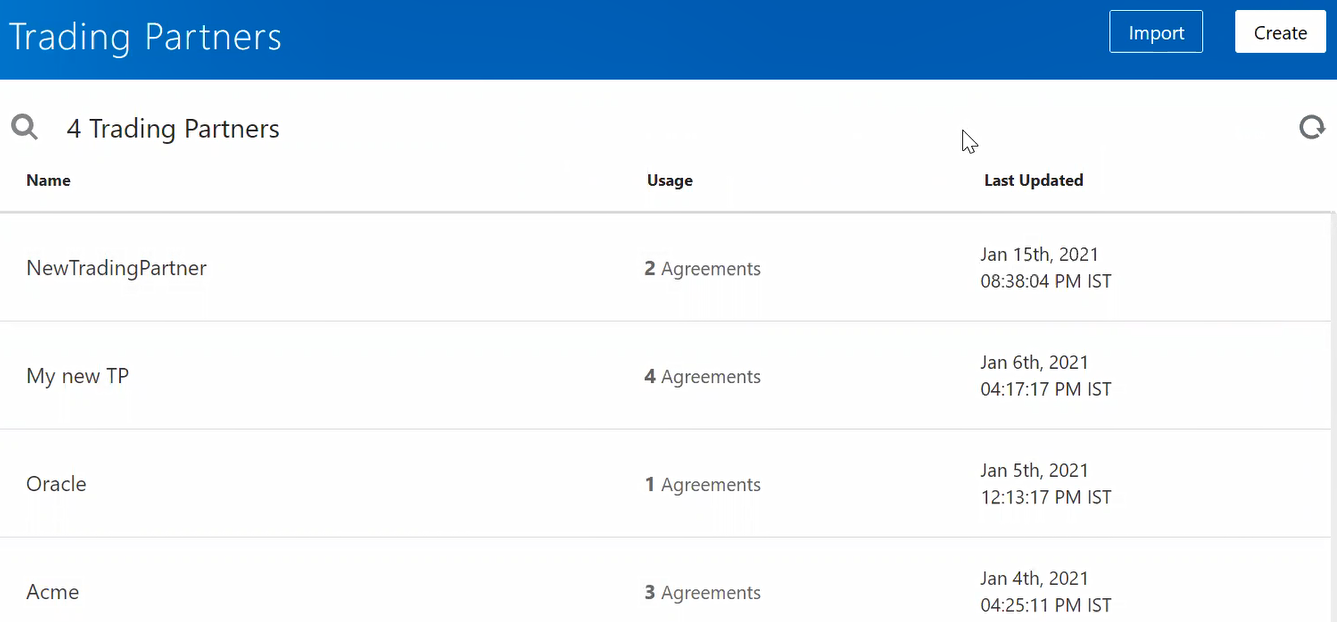Select the Acme trading partner
The height and width of the screenshot is (622, 1337).
[52, 592]
